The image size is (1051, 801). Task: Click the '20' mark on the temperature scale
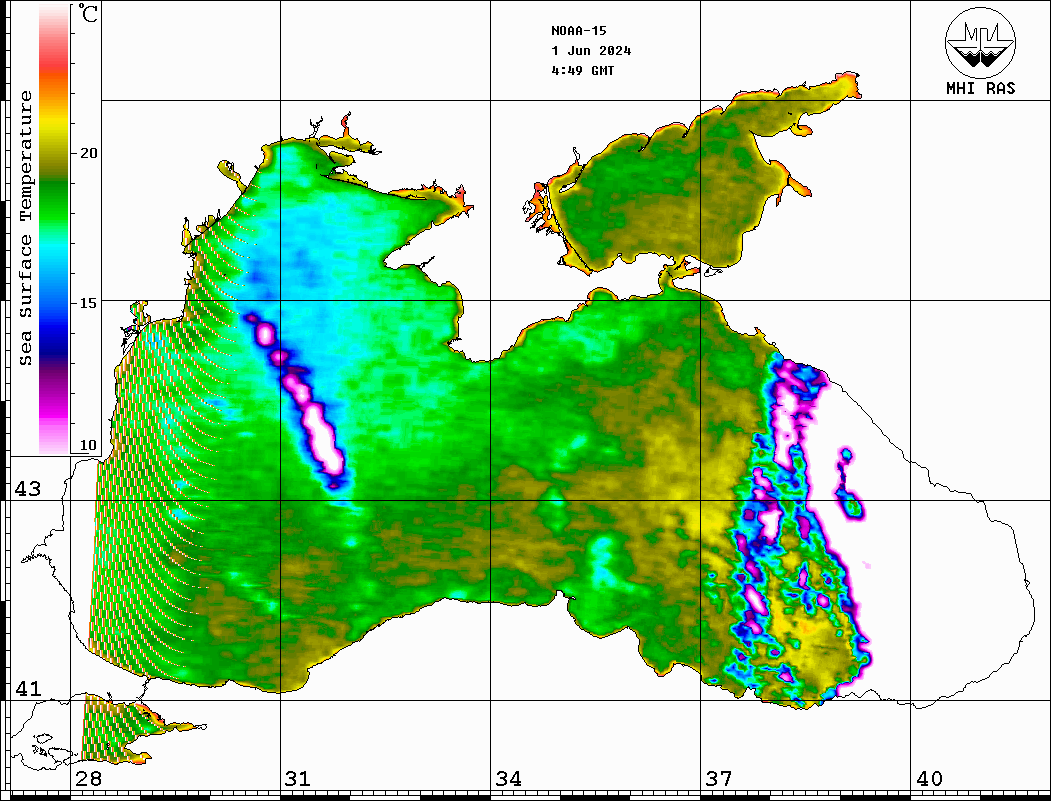(88, 153)
